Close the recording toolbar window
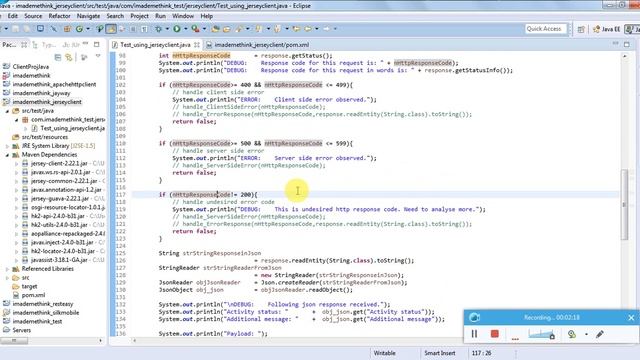Screen dimensions: 640x360 tap(631, 318)
